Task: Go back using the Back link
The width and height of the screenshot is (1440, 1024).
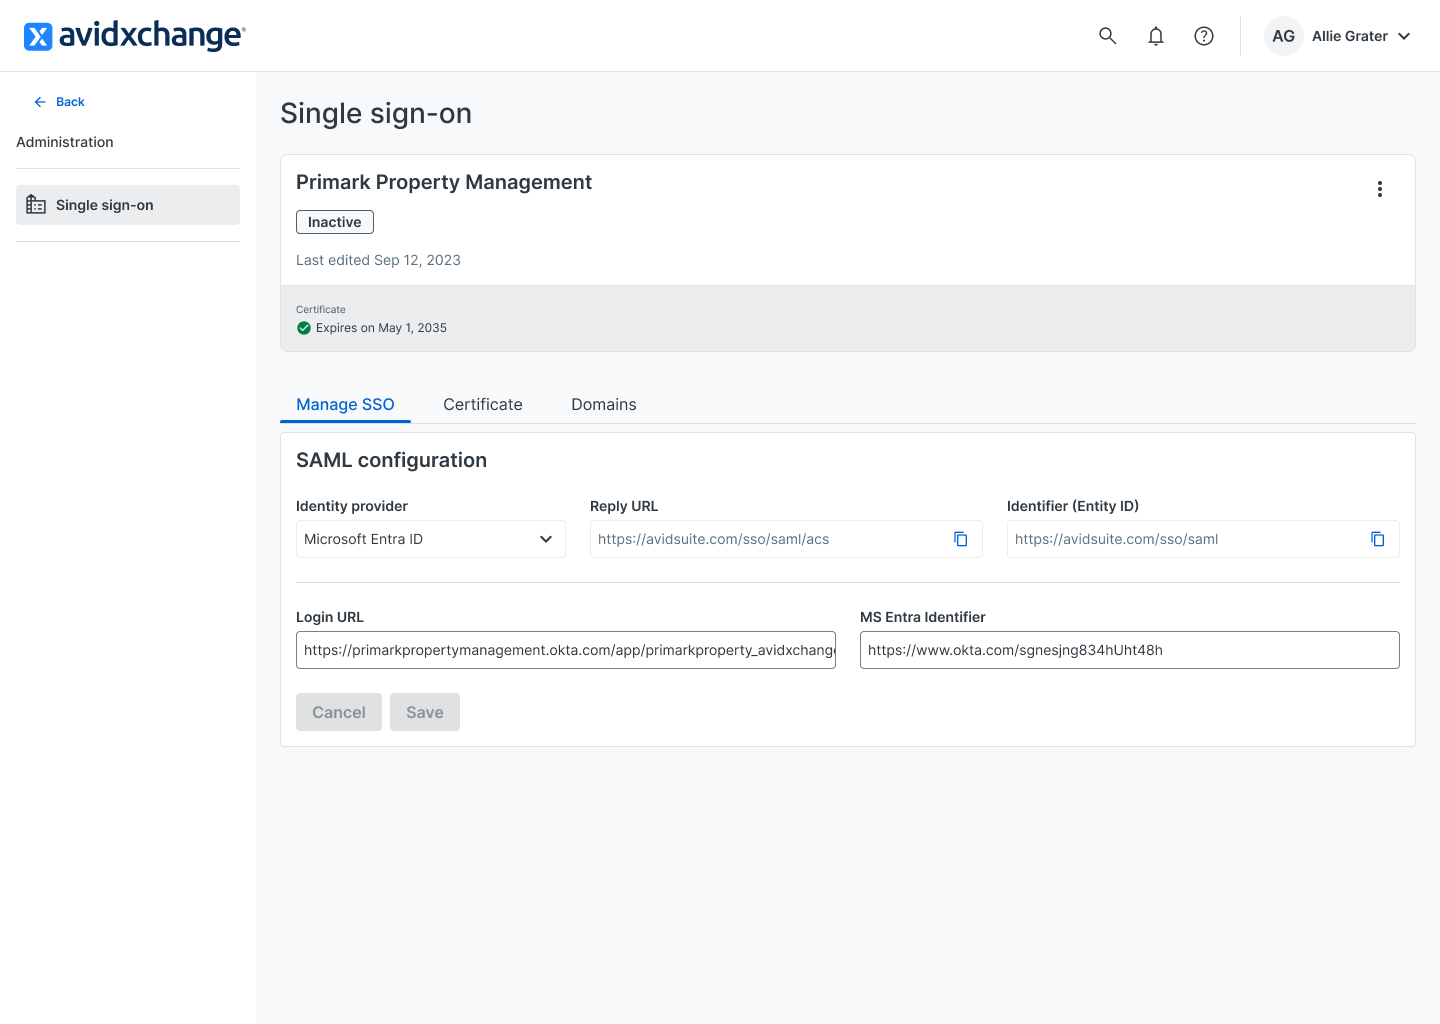Action: coord(59,102)
